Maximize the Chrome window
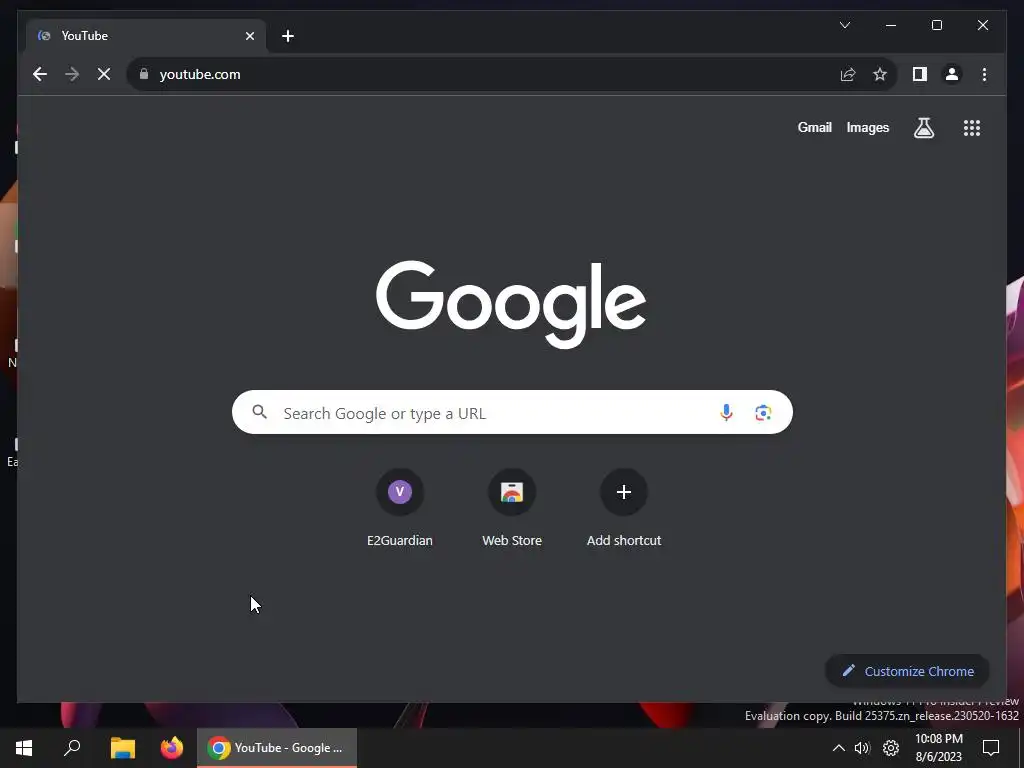Viewport: 1024px width, 768px height. 936,25
